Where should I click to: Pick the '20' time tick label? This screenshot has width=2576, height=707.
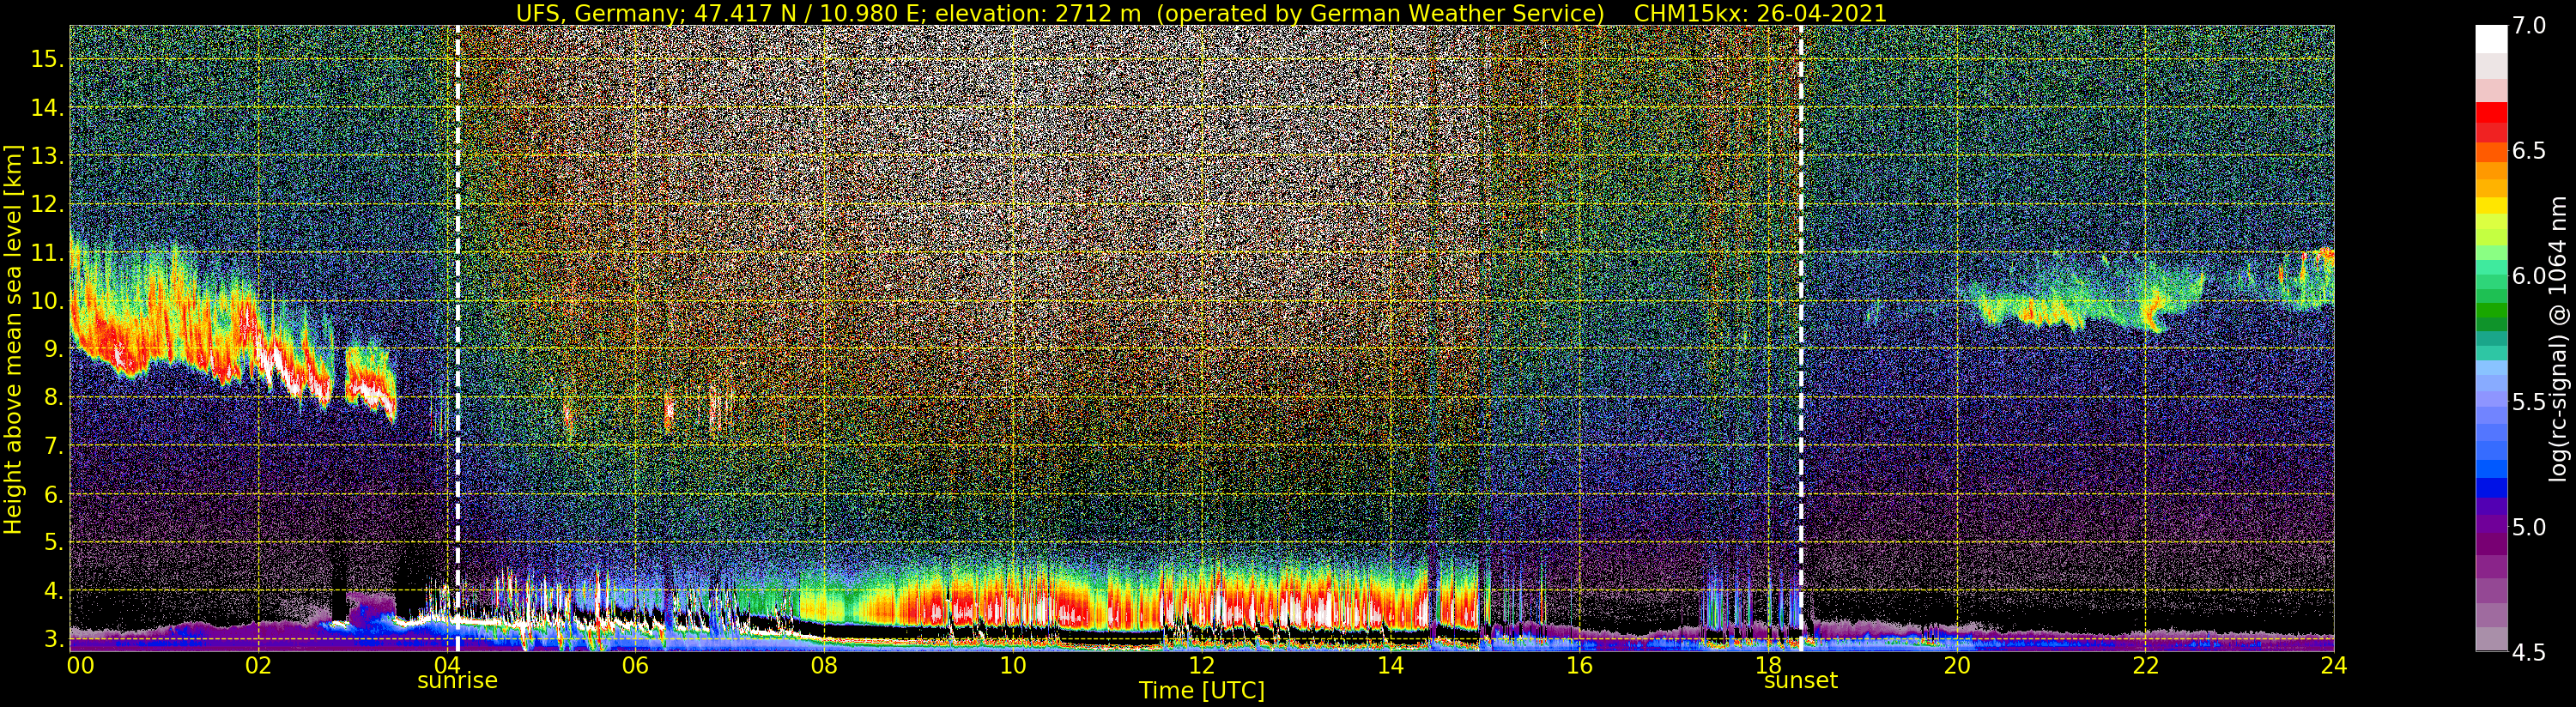pos(1957,665)
